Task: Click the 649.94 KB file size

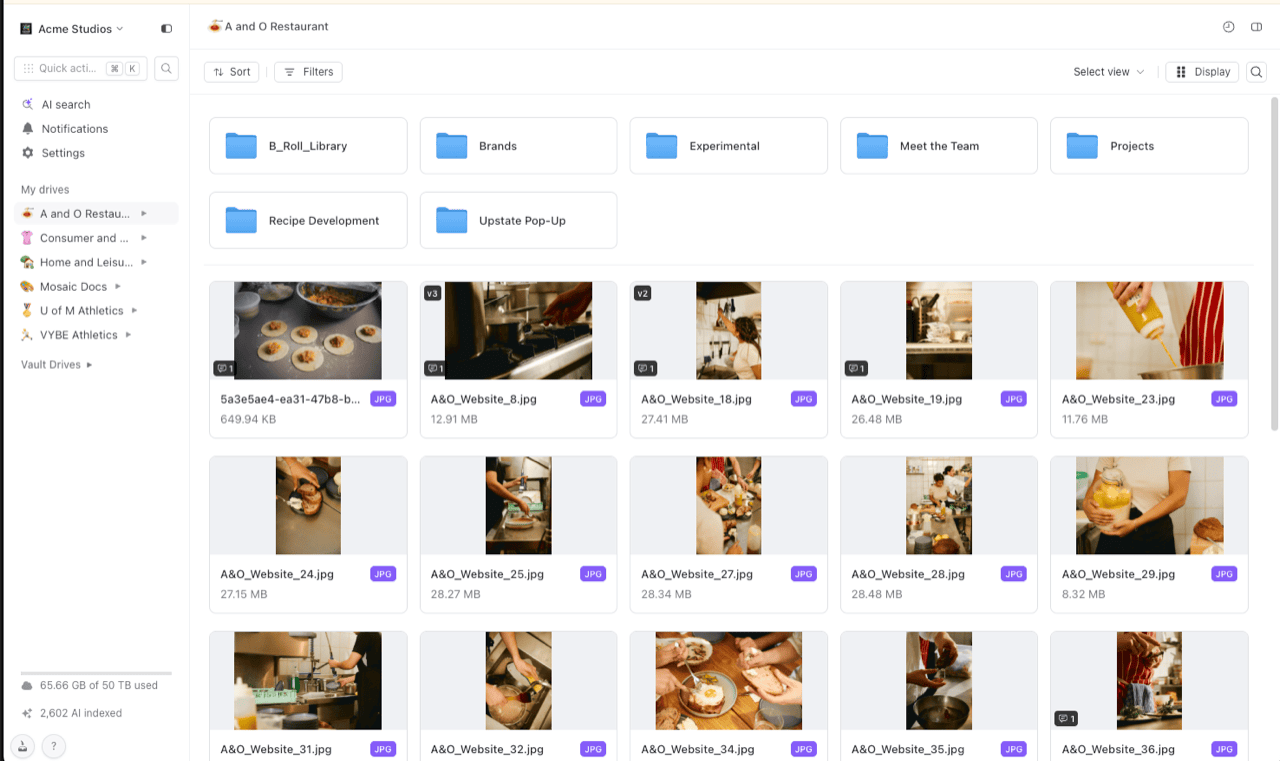Action: 248,419
